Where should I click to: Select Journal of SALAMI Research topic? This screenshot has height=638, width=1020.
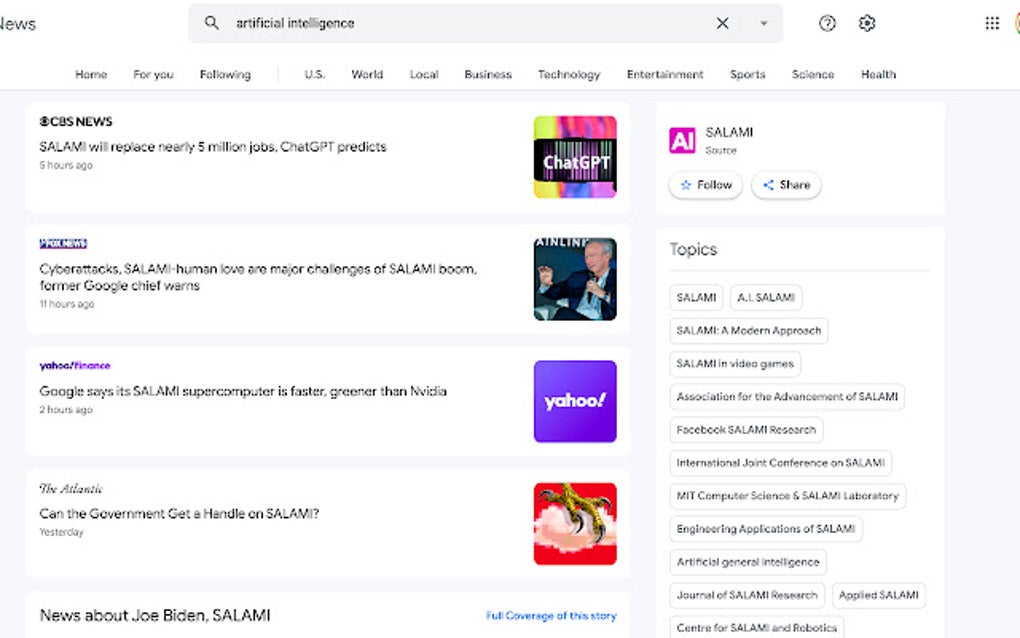[747, 595]
